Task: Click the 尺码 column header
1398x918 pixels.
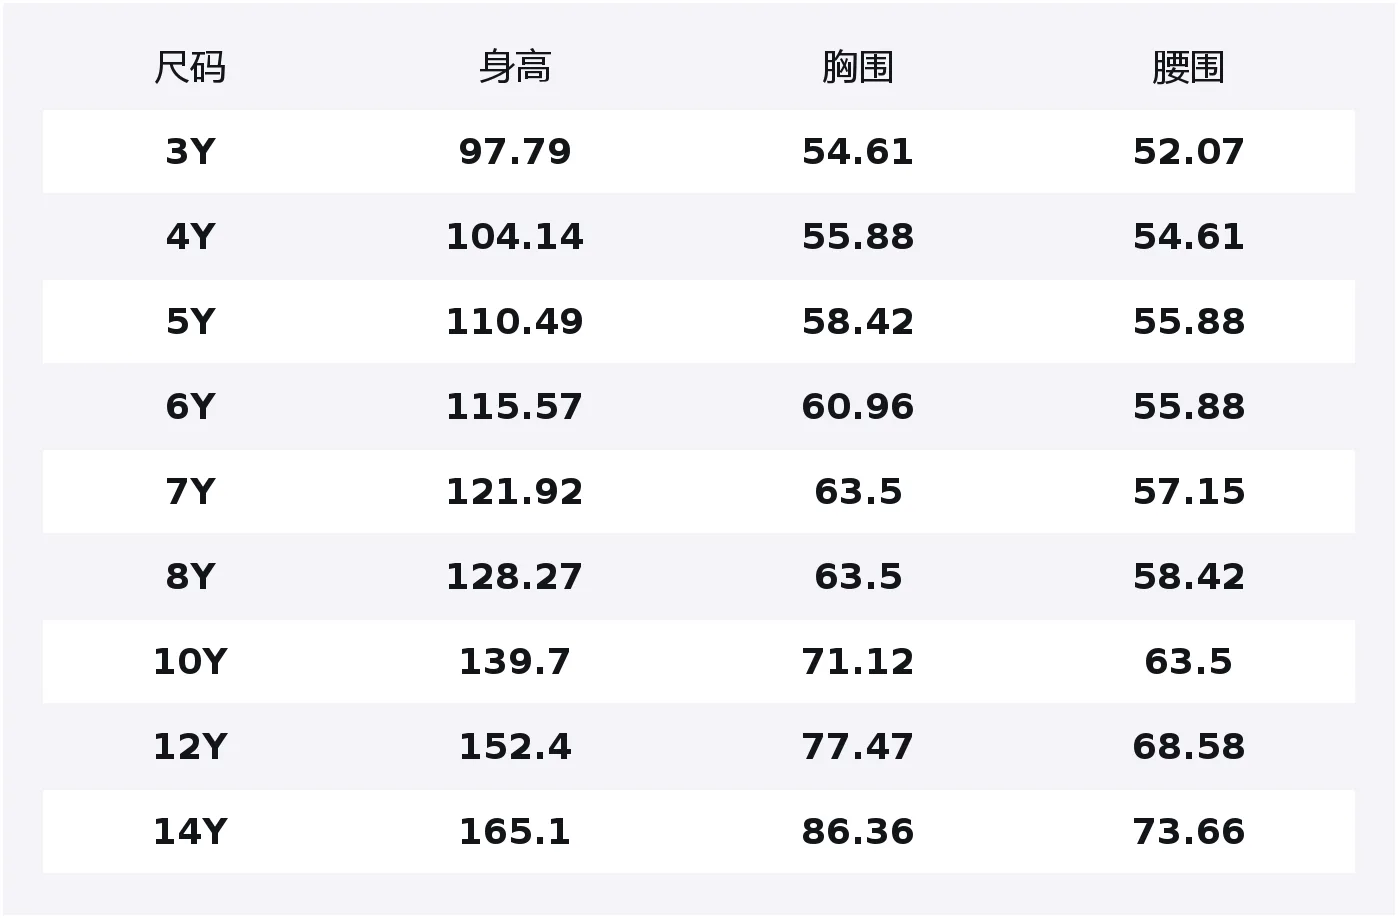Action: pos(190,67)
